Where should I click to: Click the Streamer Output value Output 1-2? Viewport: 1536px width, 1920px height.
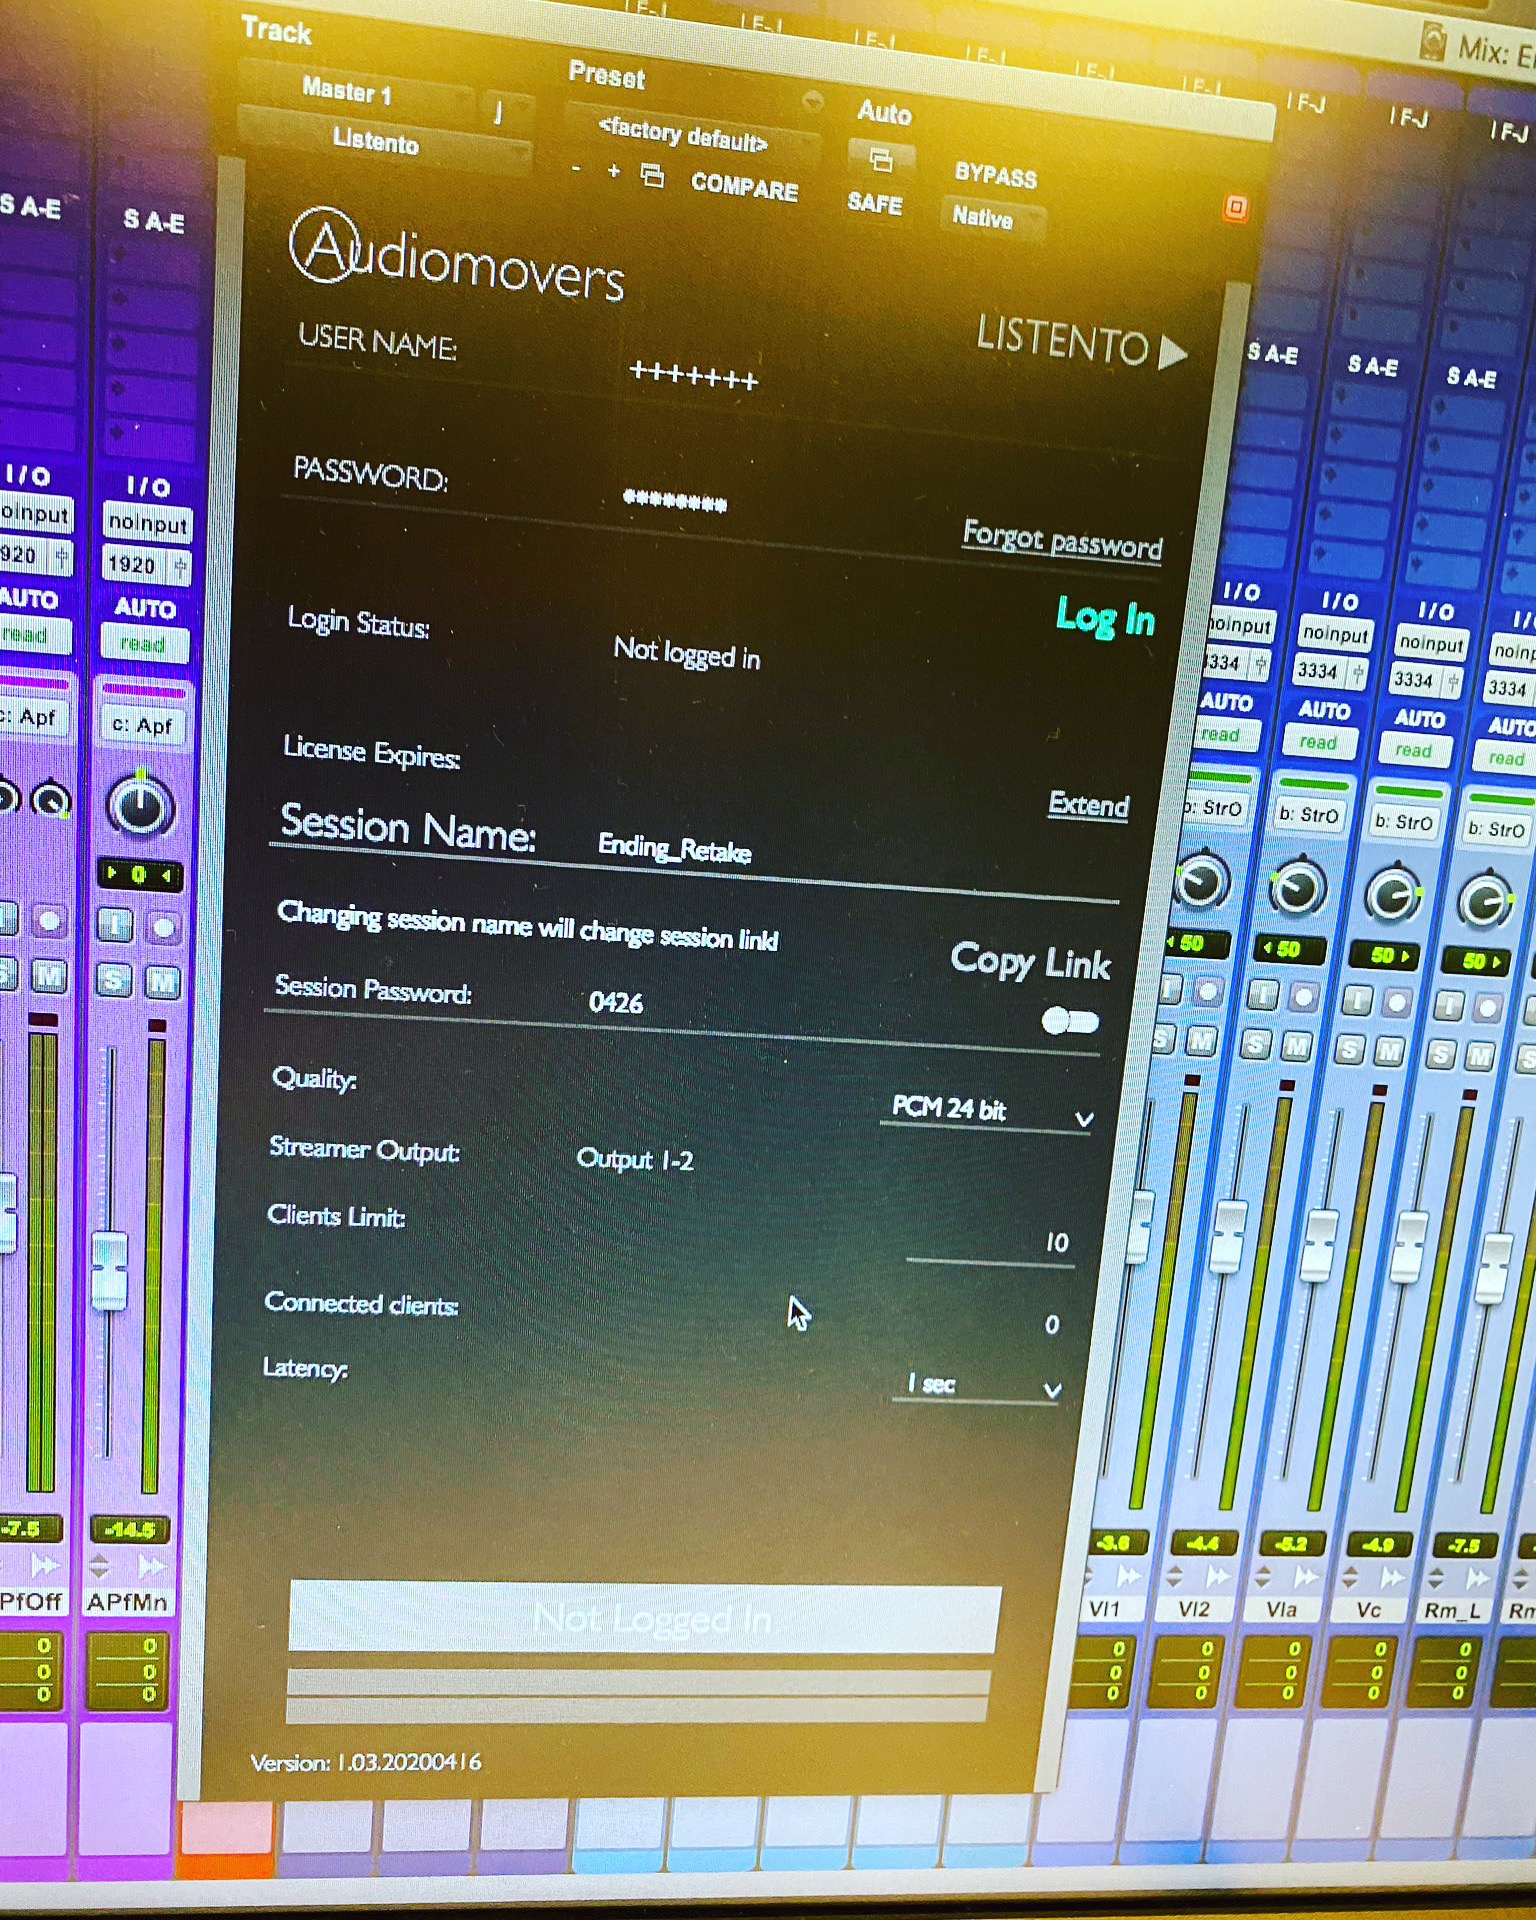tap(635, 1159)
